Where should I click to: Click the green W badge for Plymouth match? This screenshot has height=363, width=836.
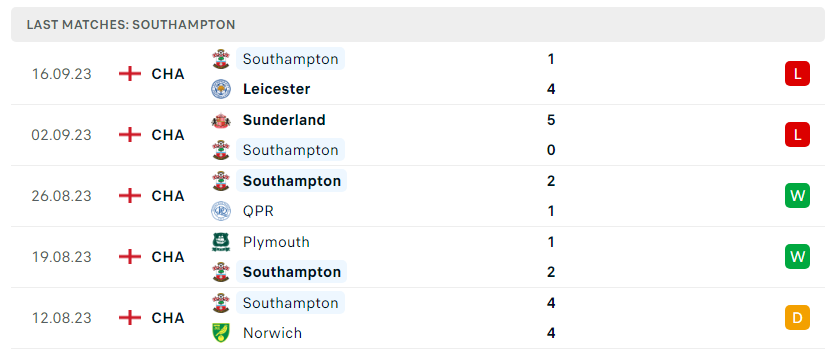[797, 257]
